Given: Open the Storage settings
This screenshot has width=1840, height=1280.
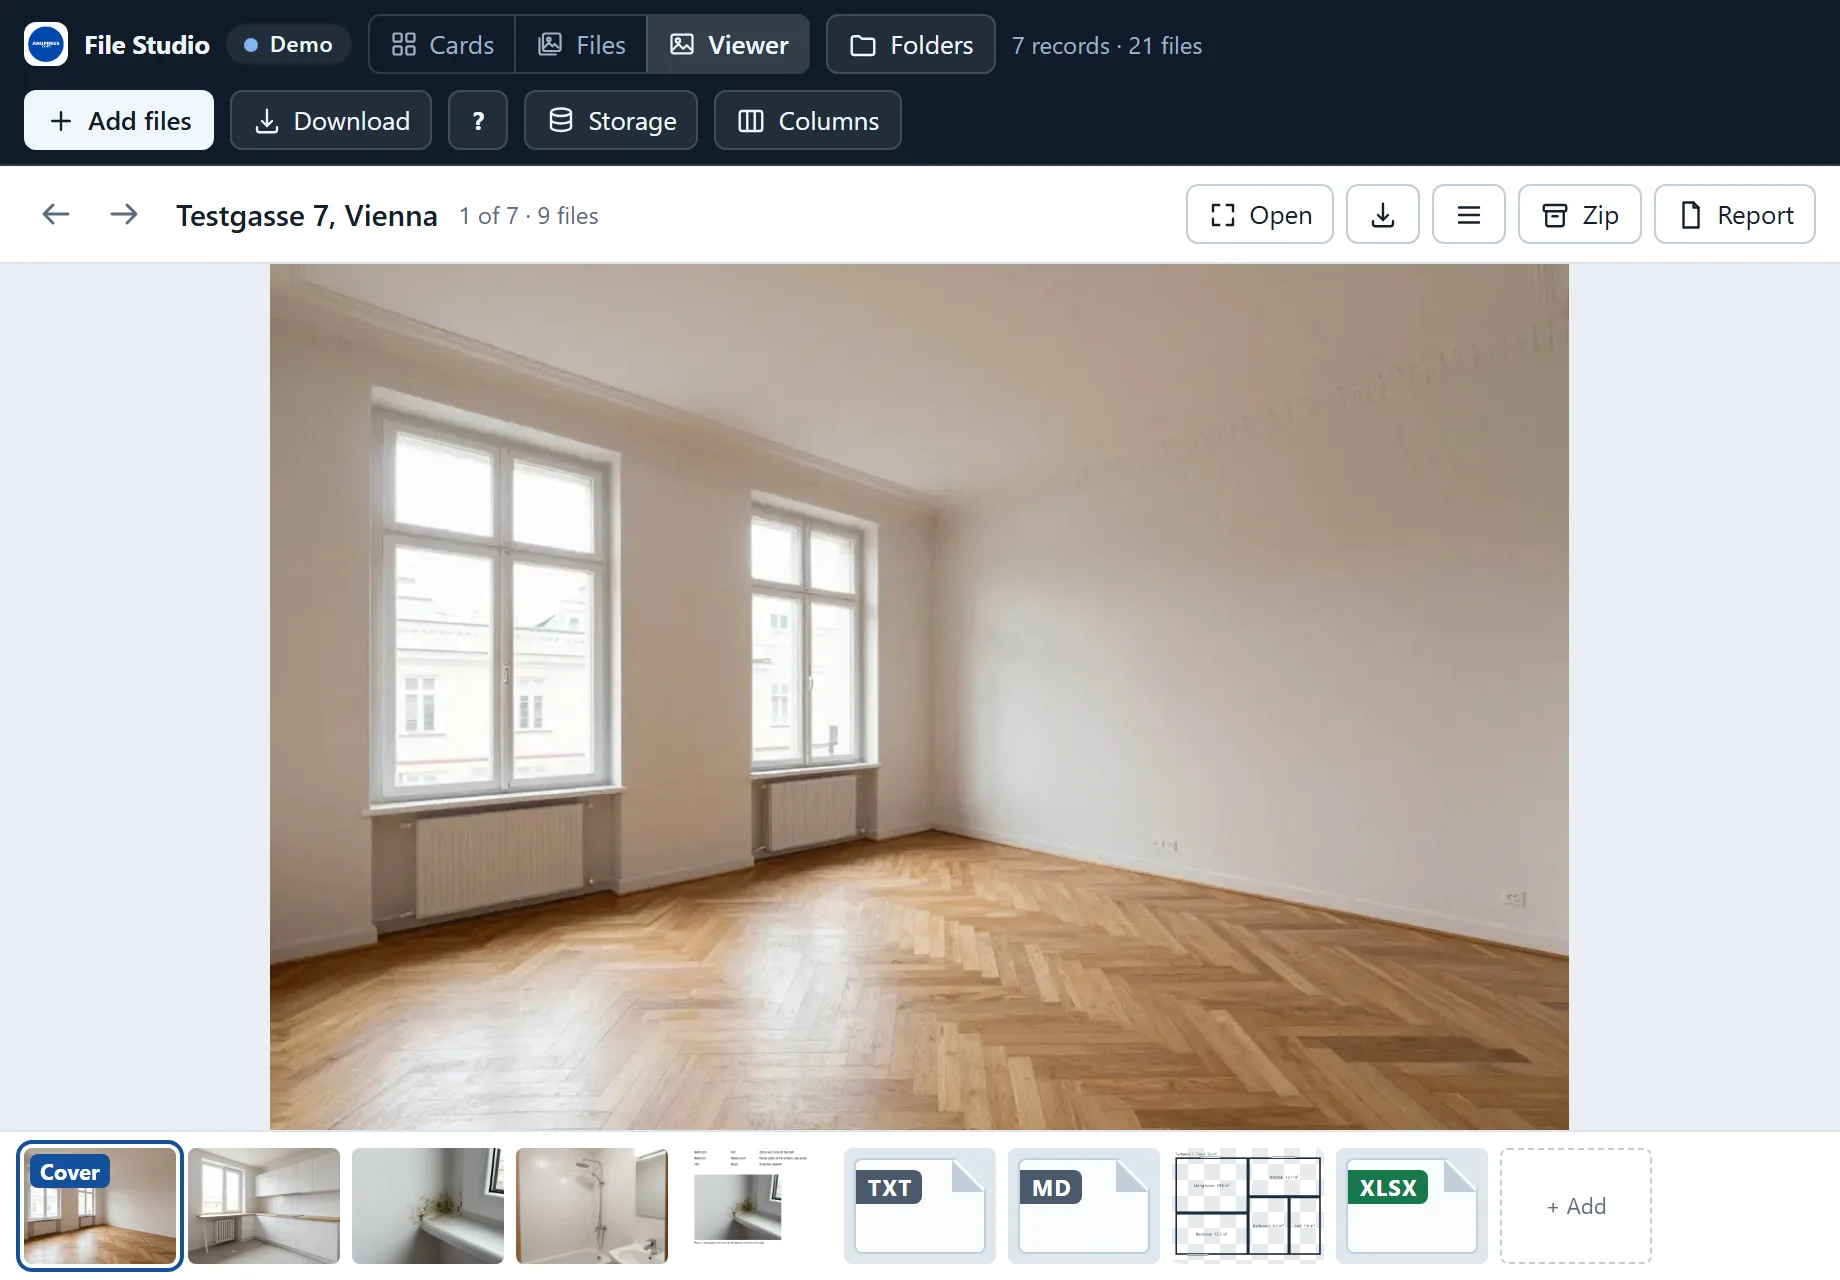Looking at the screenshot, I should [611, 120].
